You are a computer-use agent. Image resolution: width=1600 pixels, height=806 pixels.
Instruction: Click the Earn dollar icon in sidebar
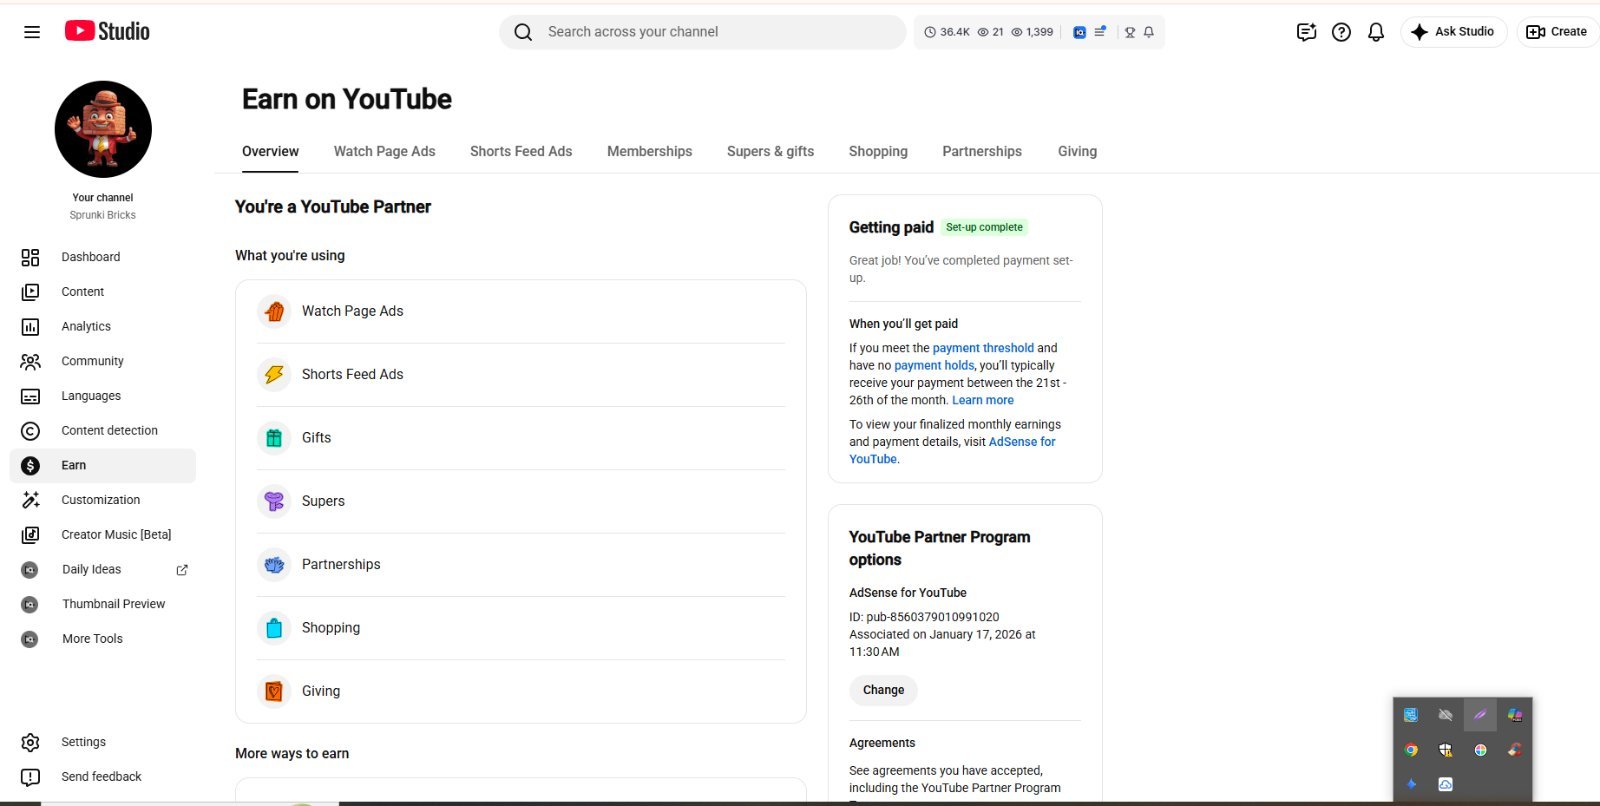[31, 465]
